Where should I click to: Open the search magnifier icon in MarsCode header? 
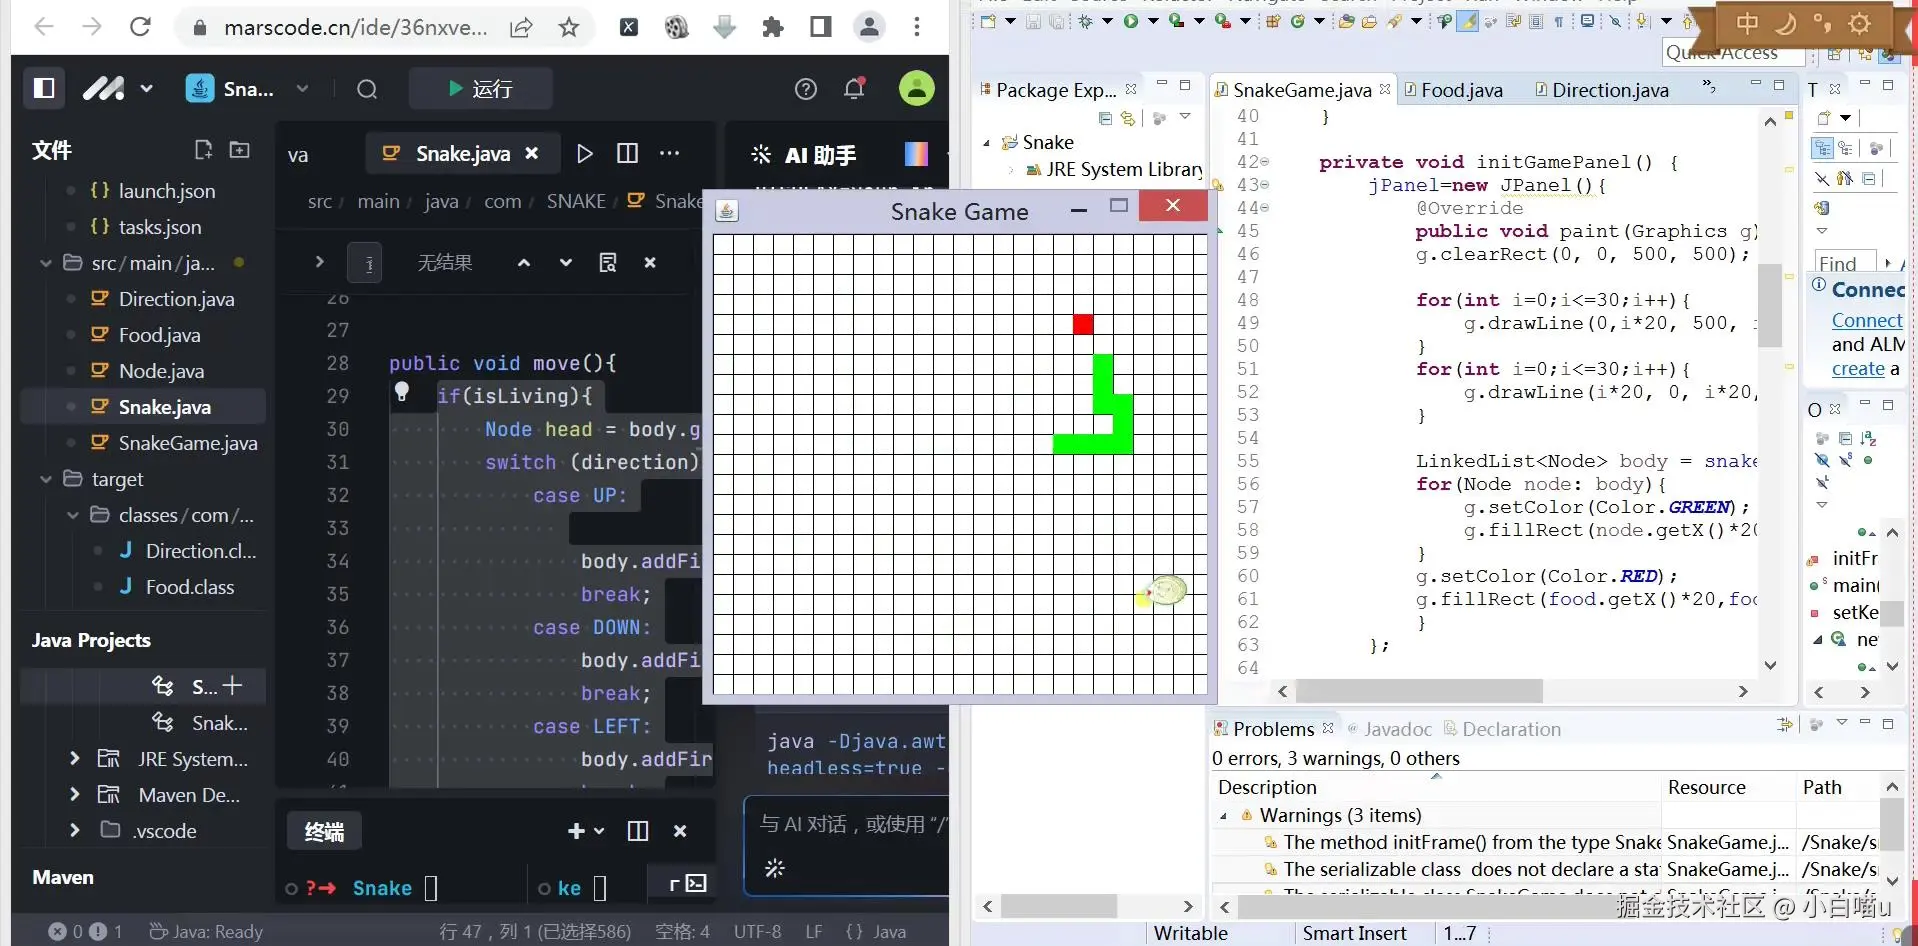click(x=367, y=89)
